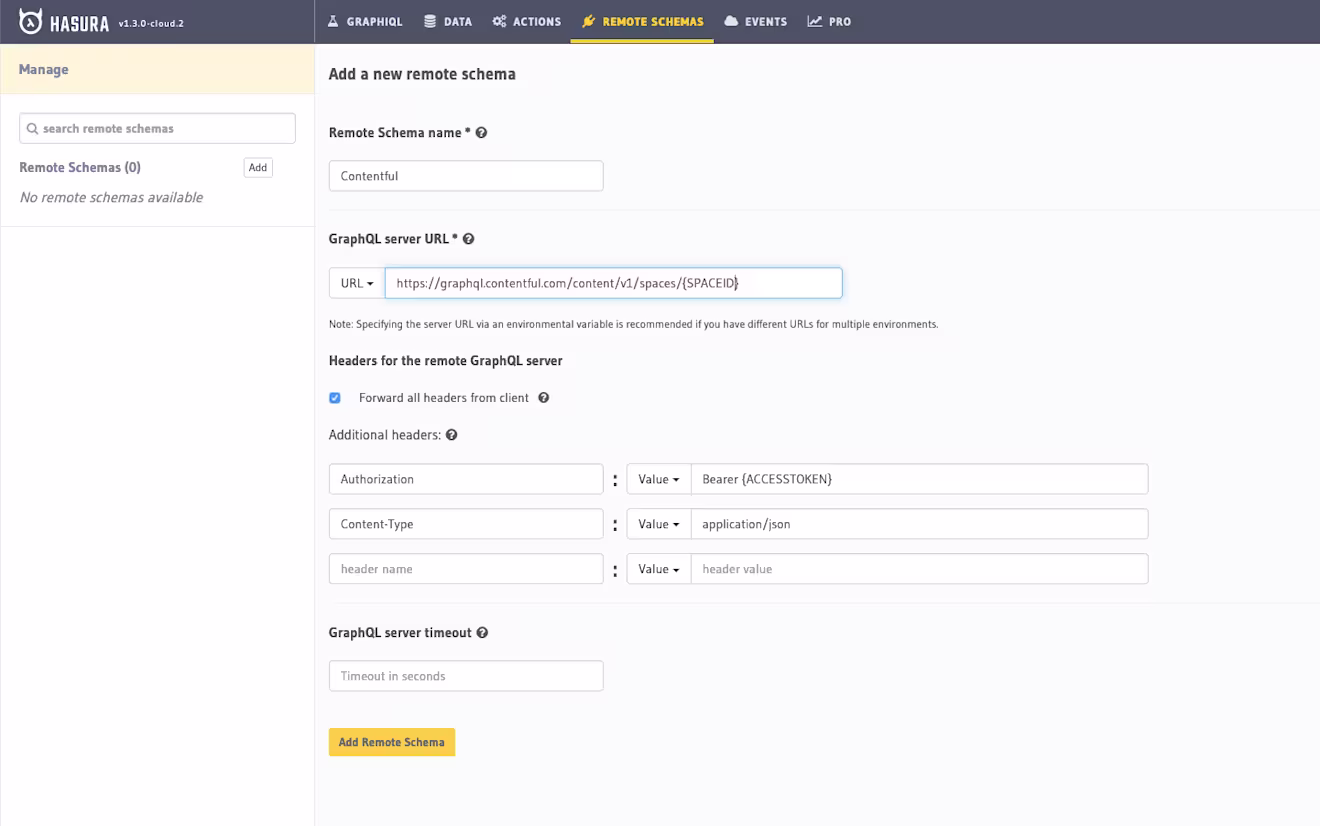Open the URL type dropdown
Screen dimensions: 1320x826
coord(357,283)
